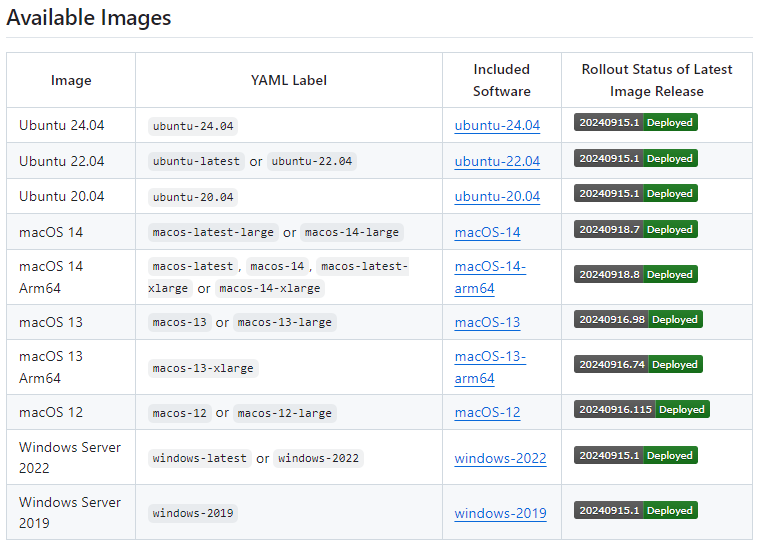761x547 pixels.
Task: Select the macos-latest-large YAML label
Action: click(x=213, y=232)
